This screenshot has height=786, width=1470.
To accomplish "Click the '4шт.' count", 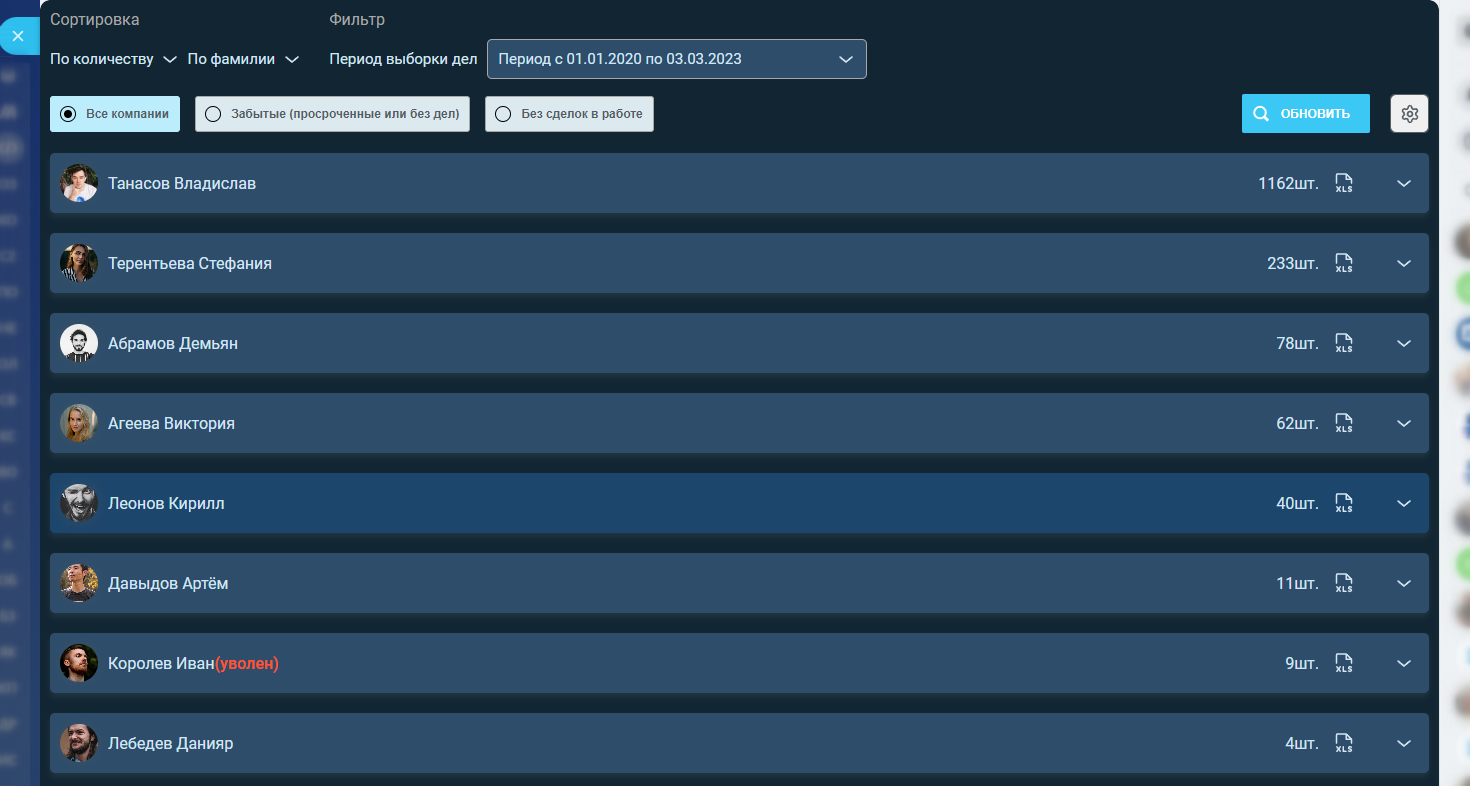I will coord(1302,743).
